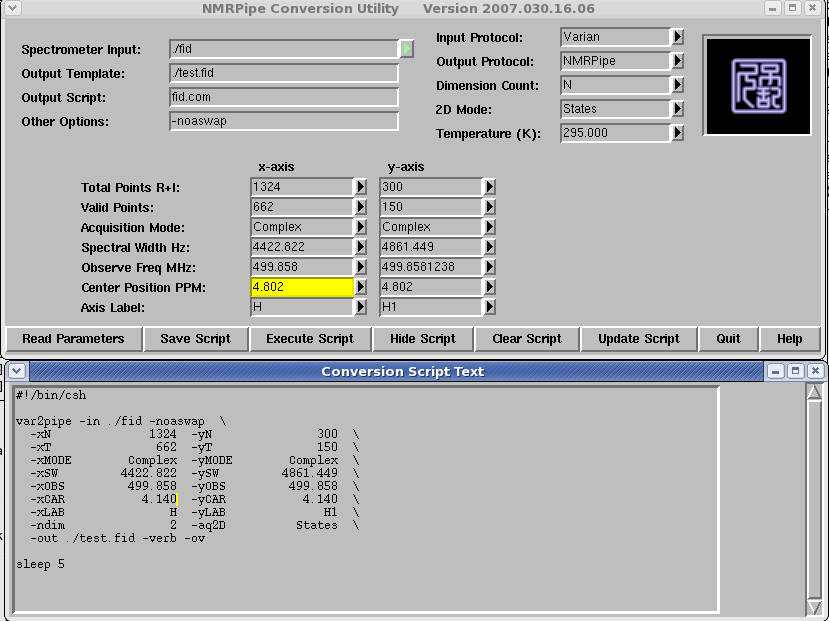Screen dimensions: 829x621
Task: Click x-axis Axis Label field H
Action: (302, 307)
